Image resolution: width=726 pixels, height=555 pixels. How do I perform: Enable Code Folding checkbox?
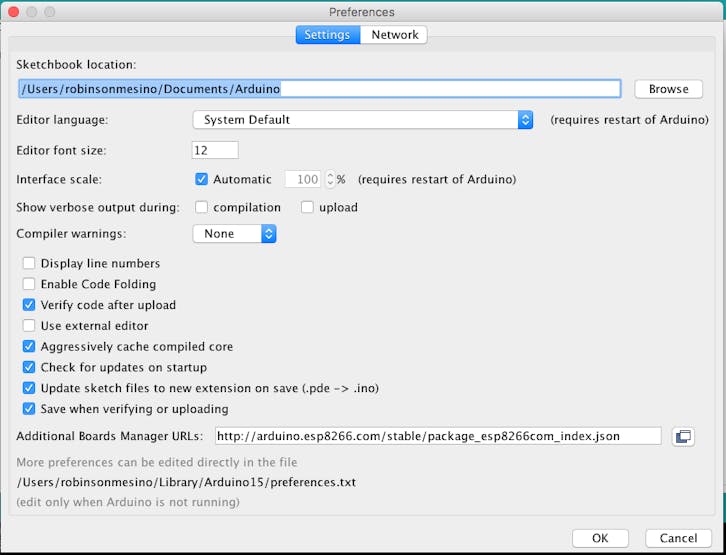(29, 284)
